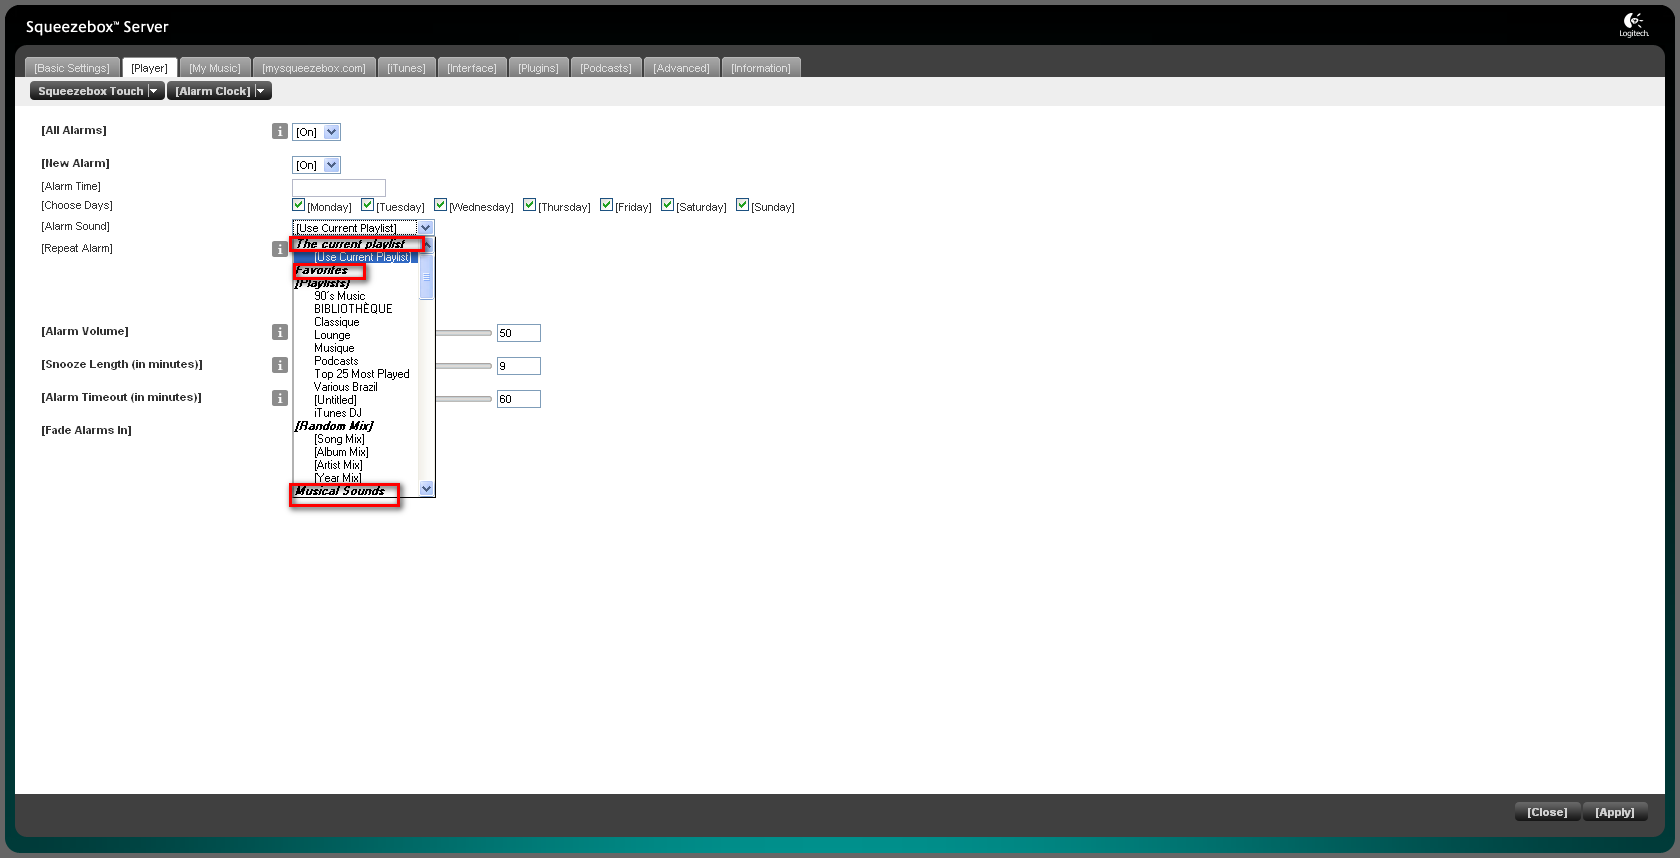
Task: Click the Logitech logo
Action: pos(1634,25)
